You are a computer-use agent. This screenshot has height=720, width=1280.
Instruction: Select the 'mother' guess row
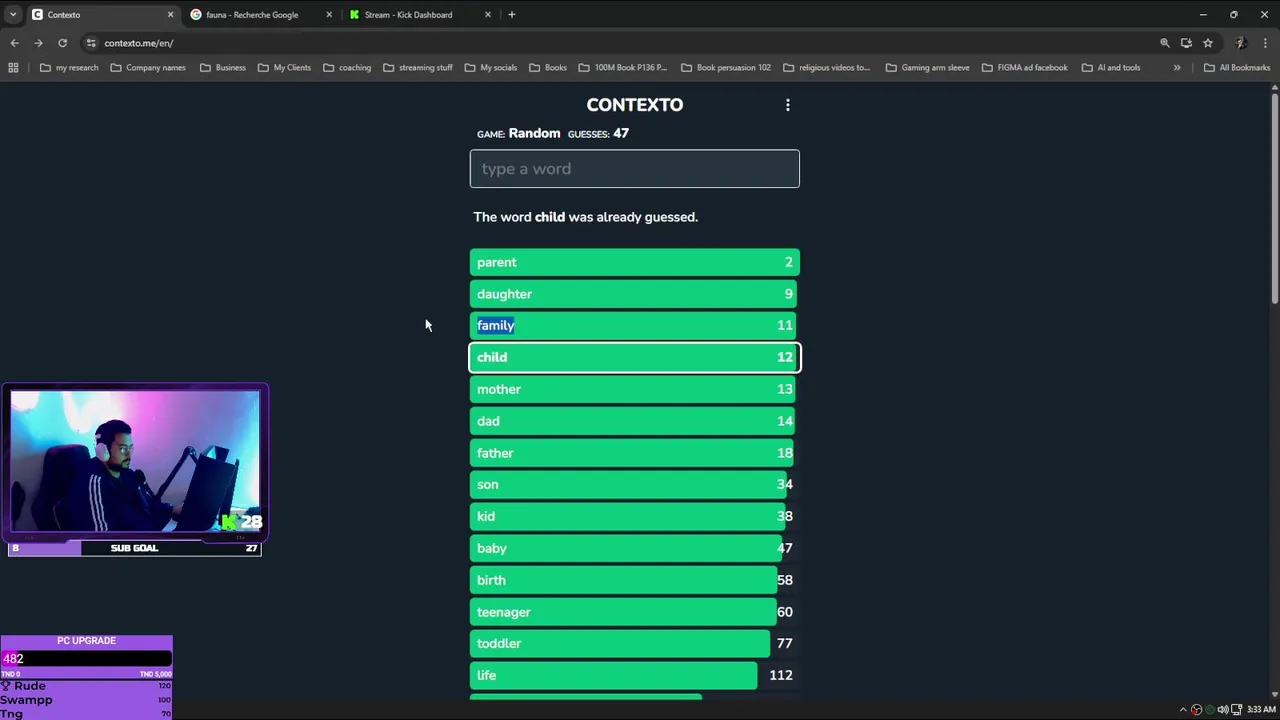point(635,389)
